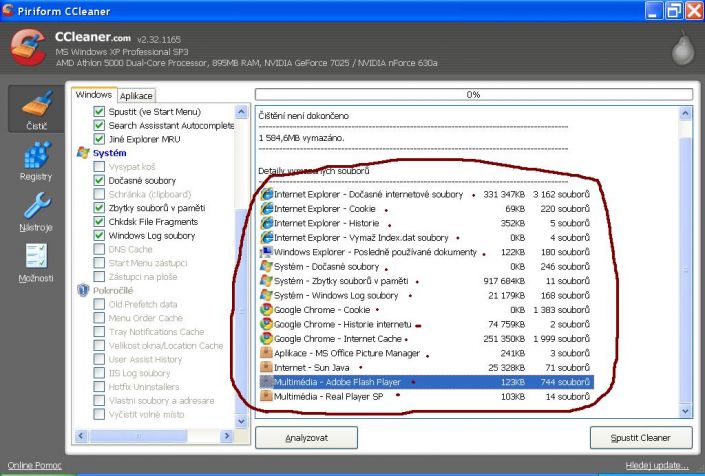Image resolution: width=705 pixels, height=476 pixels.
Task: Click Chrome icon beside Internet Cache
Action: pyautogui.click(x=267, y=338)
